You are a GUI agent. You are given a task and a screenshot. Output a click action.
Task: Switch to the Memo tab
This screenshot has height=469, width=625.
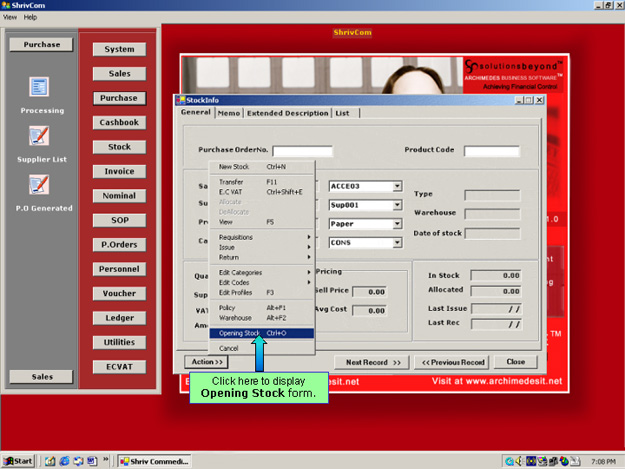pyautogui.click(x=228, y=113)
